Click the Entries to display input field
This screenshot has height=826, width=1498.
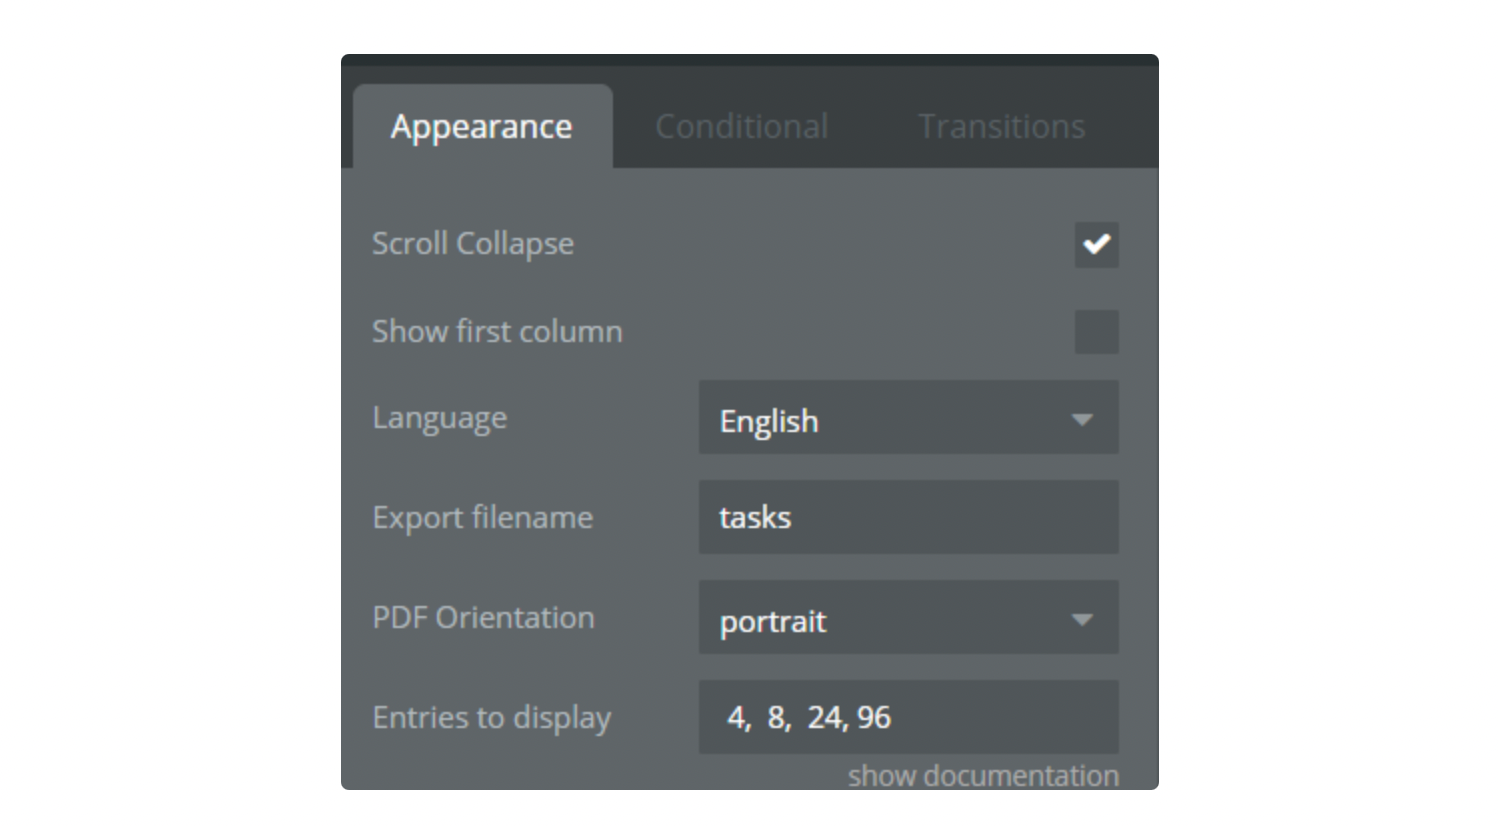tap(907, 717)
